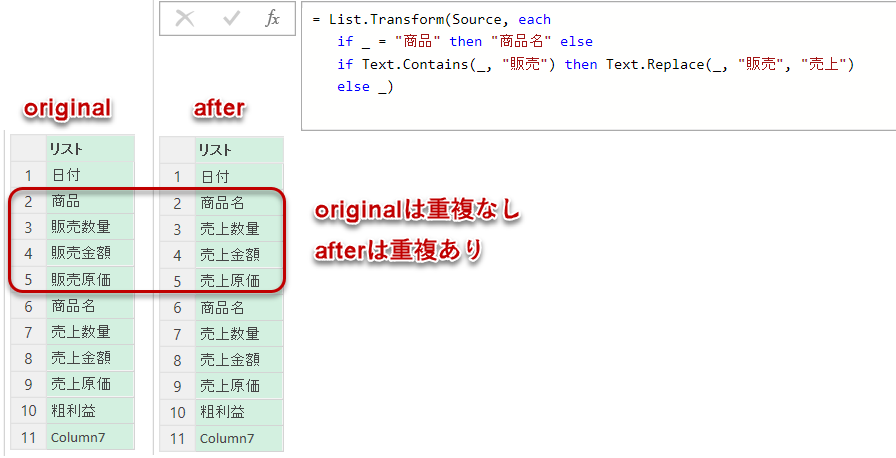Click inside the List.Transform formula box
This screenshot has height=458, width=896.
coord(598,66)
